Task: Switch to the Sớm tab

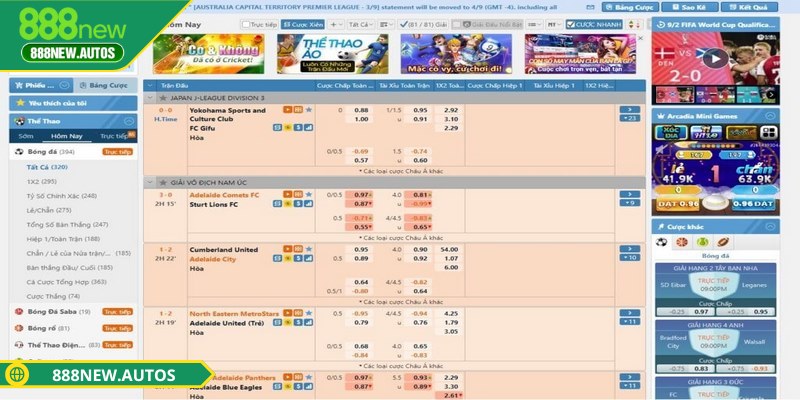Action: coord(26,136)
